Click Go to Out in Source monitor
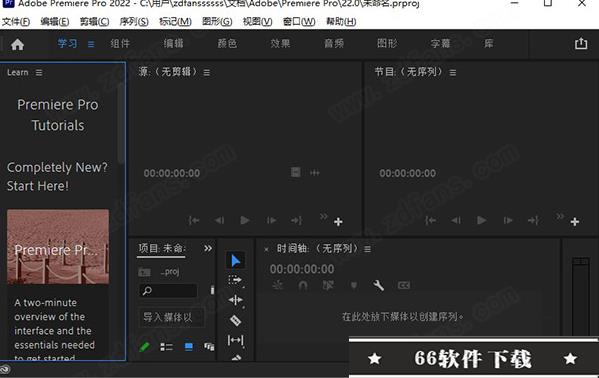The image size is (599, 378). [x=296, y=221]
